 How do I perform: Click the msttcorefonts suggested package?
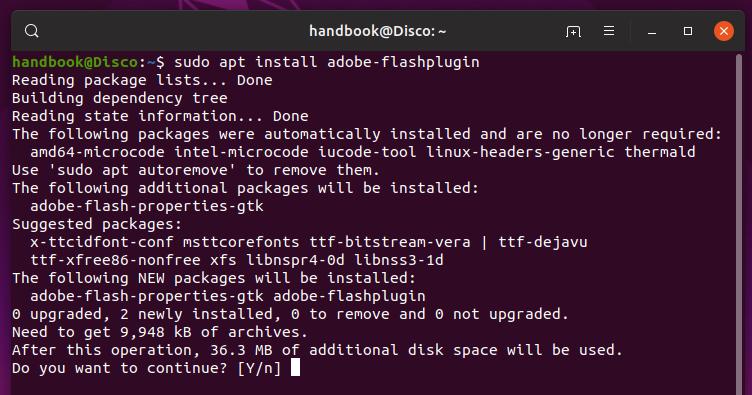pyautogui.click(x=241, y=242)
